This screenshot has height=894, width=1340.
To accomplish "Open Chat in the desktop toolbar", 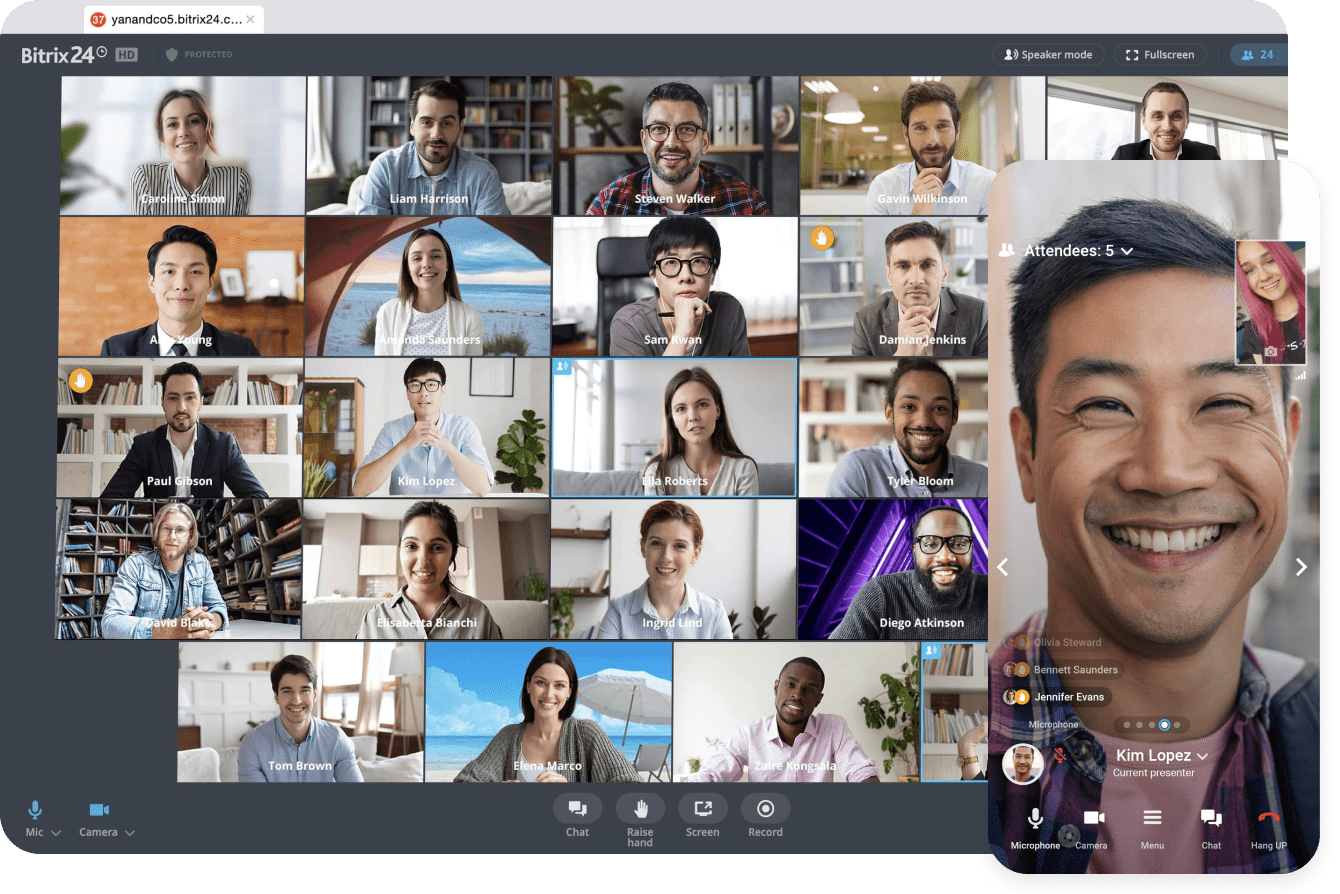I will pos(577,809).
